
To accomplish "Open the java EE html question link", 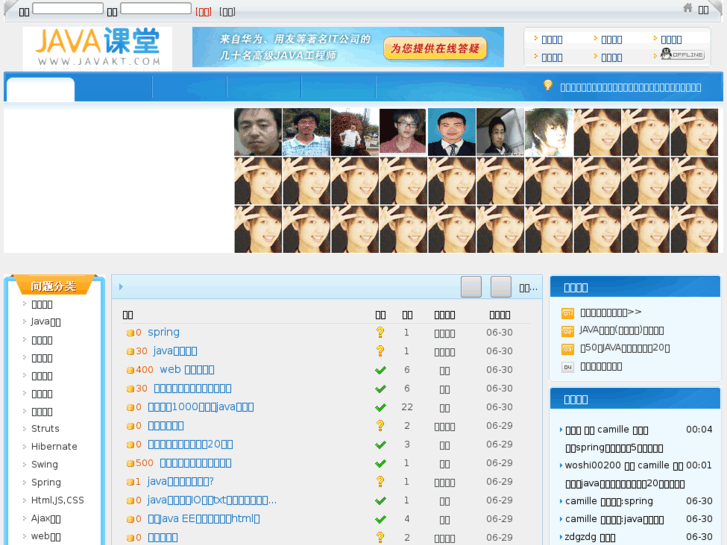I will pos(204,519).
